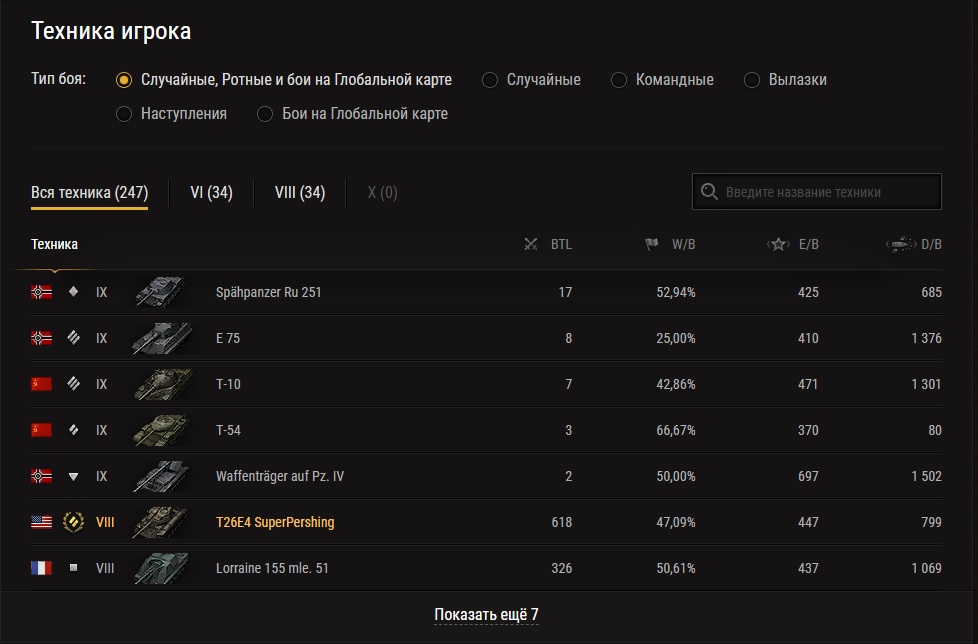
Task: Click the French flag beside Lorraine 155
Action: click(41, 568)
